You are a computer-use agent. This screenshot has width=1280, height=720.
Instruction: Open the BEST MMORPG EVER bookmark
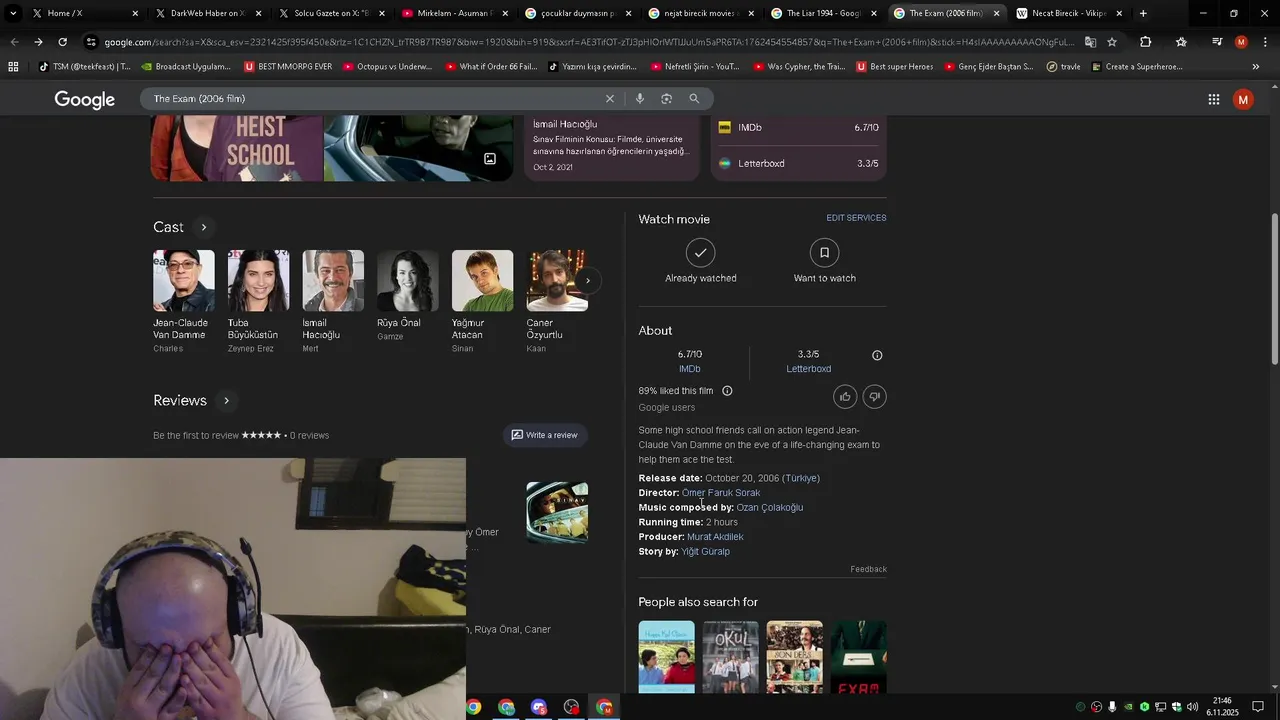(288, 67)
